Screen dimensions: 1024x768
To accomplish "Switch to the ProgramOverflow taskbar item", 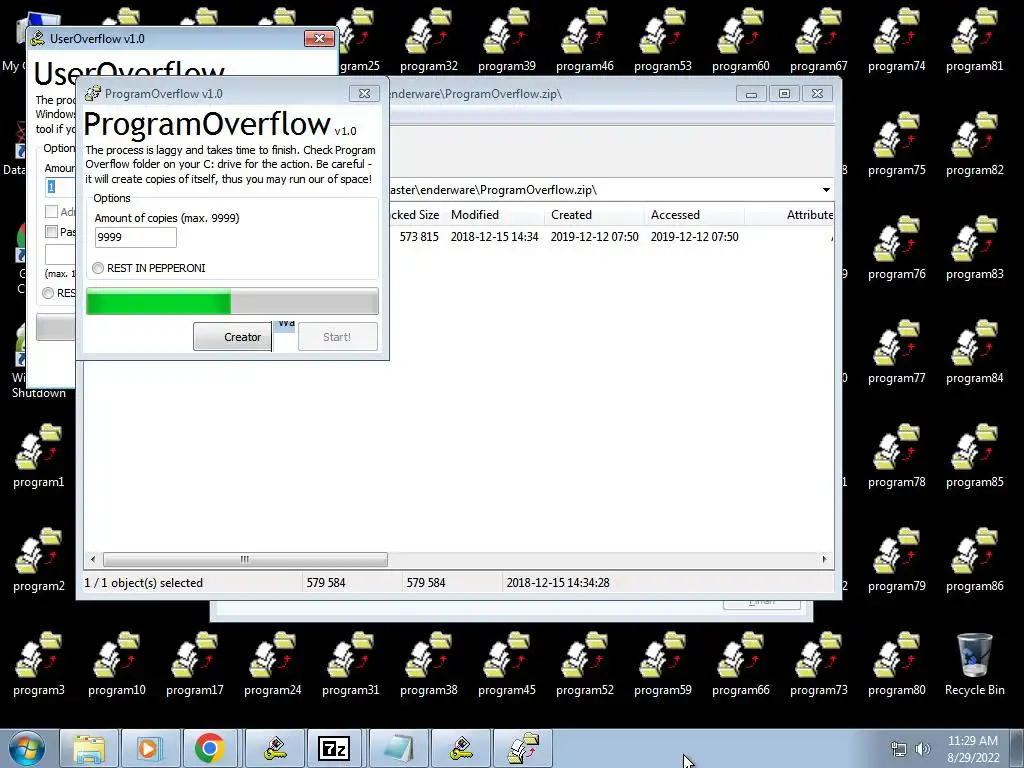I will [x=523, y=748].
